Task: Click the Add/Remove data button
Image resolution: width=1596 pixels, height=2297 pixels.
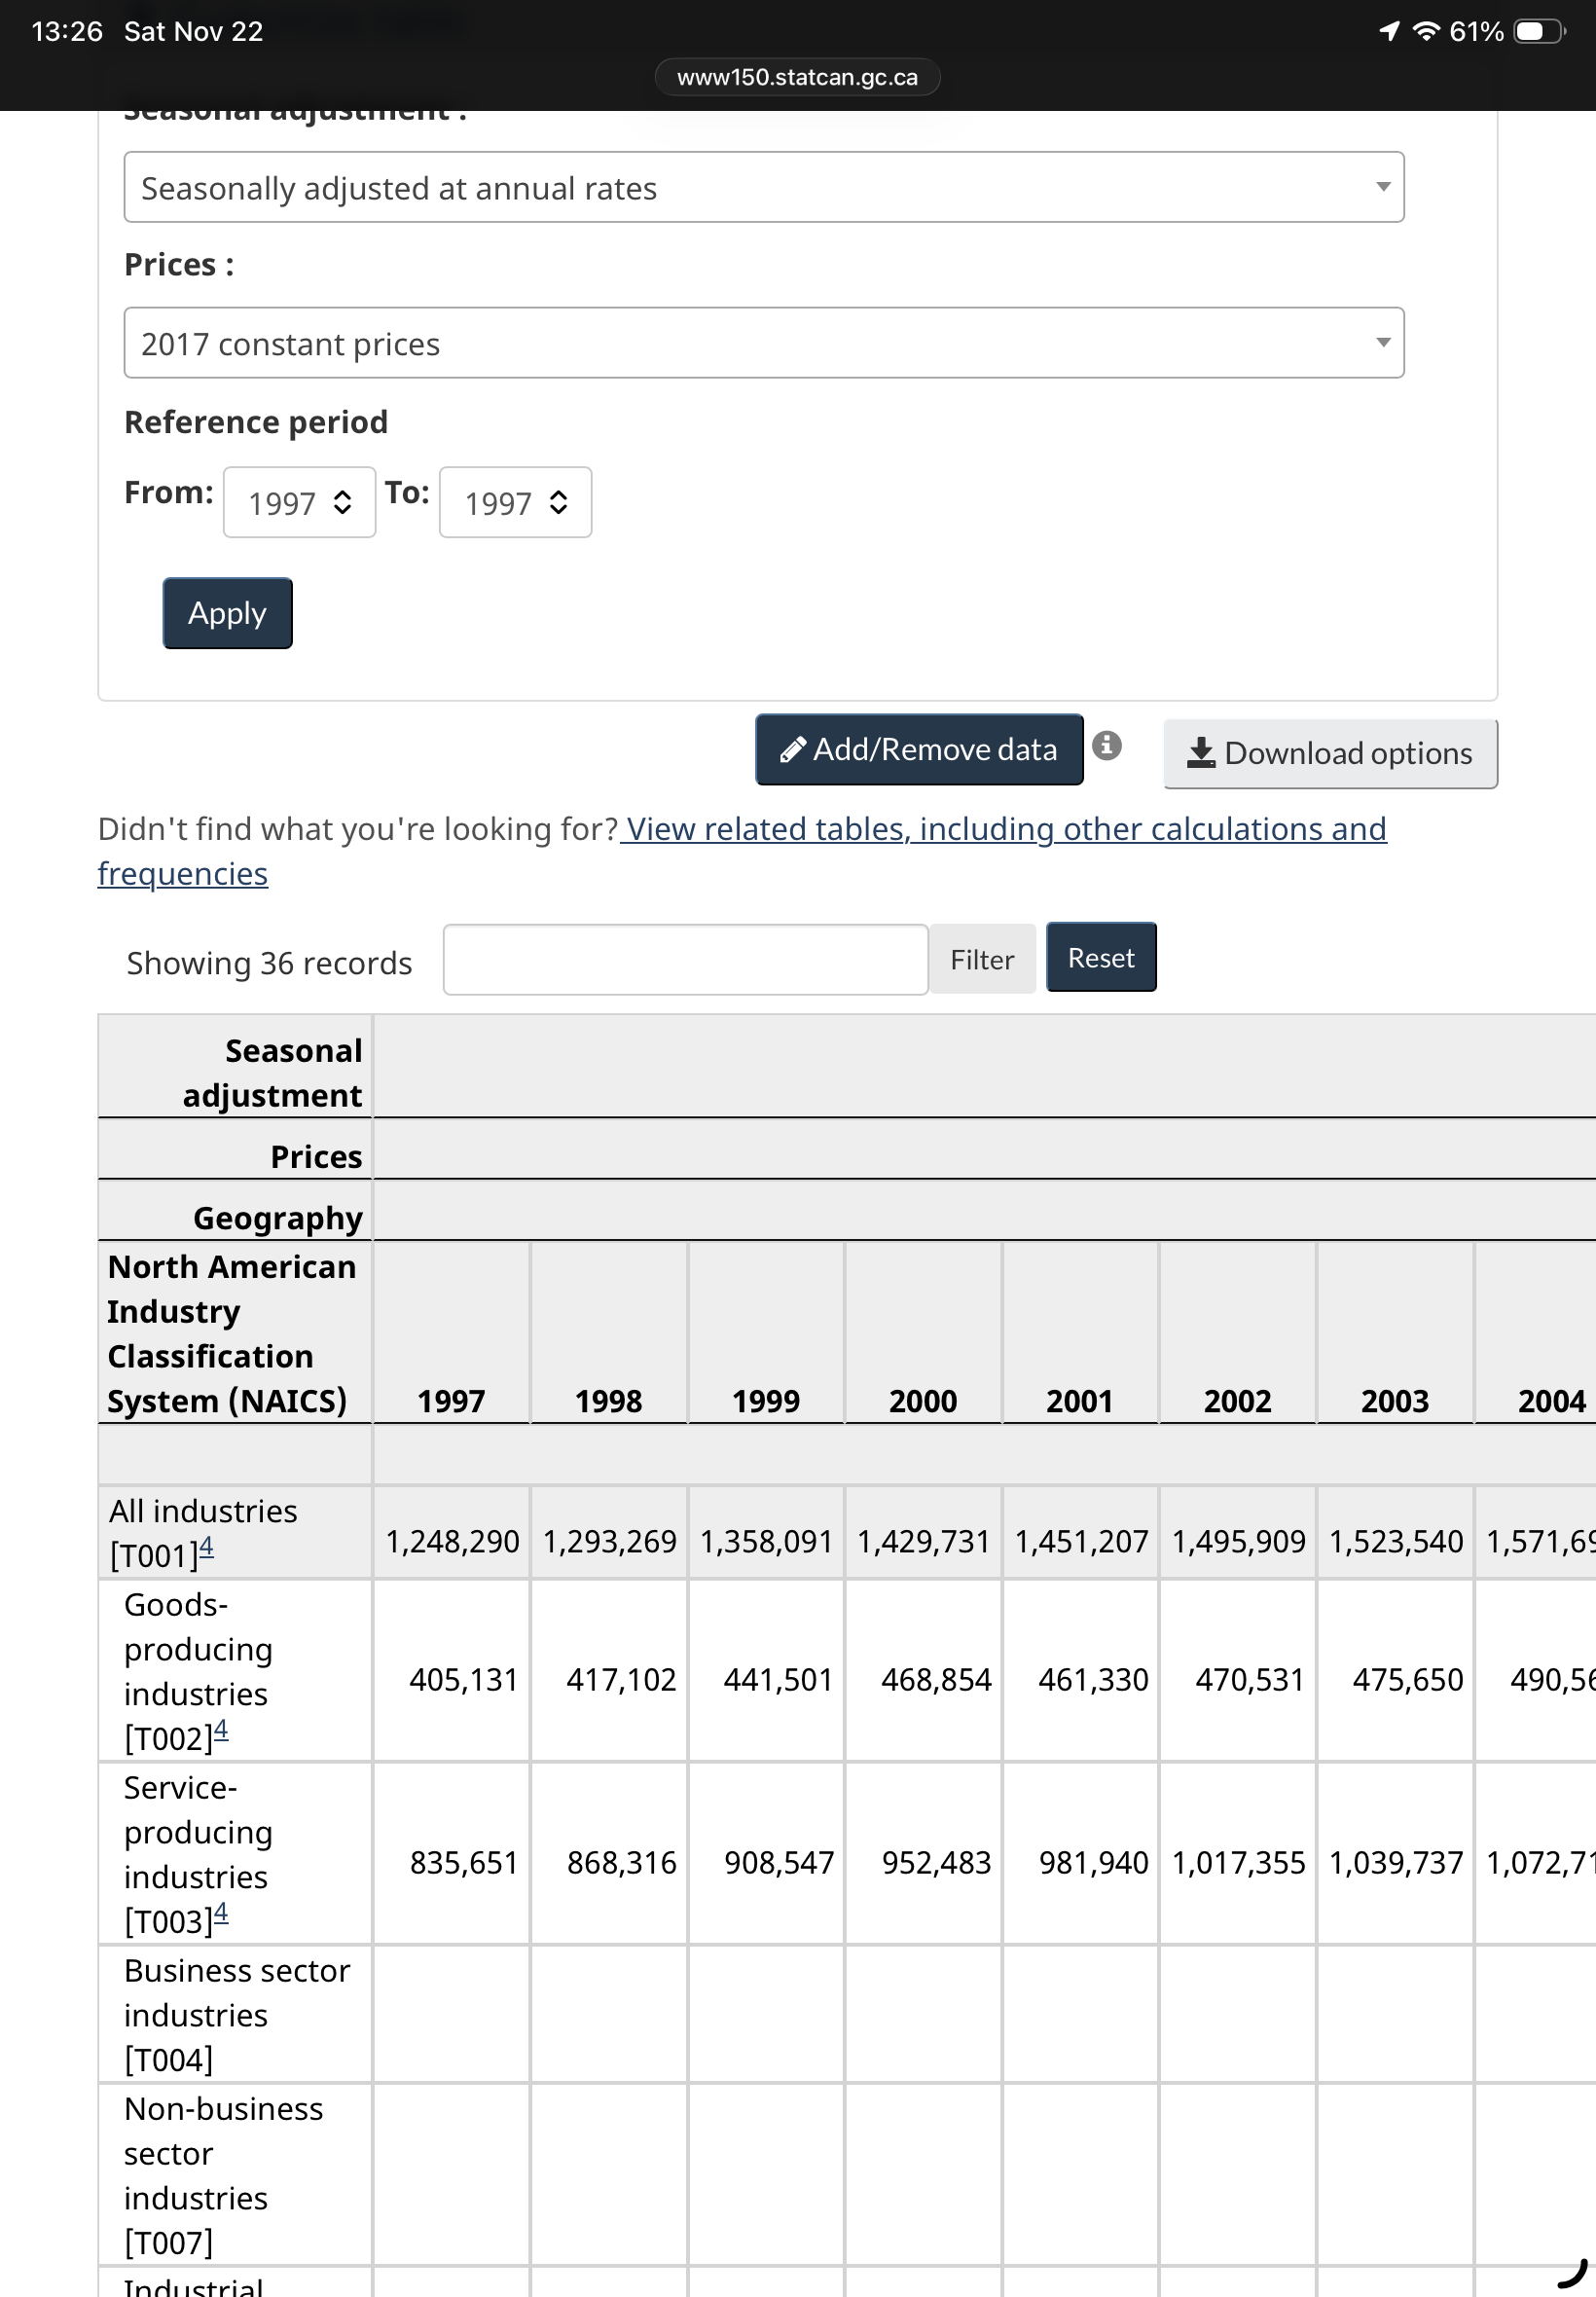Action: coord(918,750)
